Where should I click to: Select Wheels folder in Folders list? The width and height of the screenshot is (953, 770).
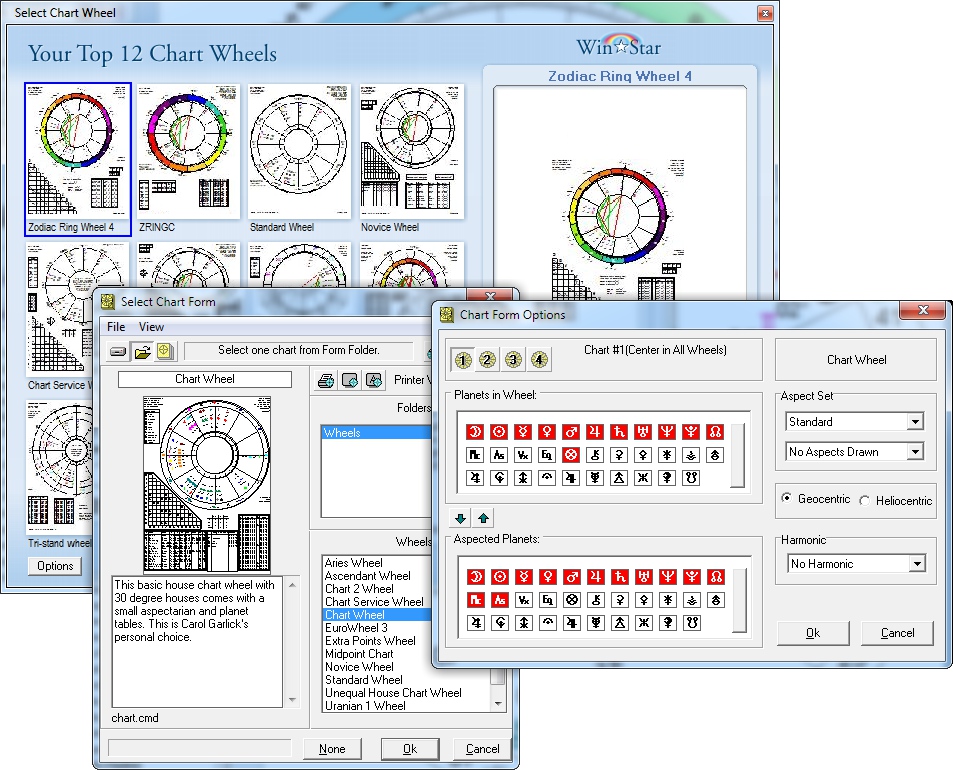(x=376, y=433)
